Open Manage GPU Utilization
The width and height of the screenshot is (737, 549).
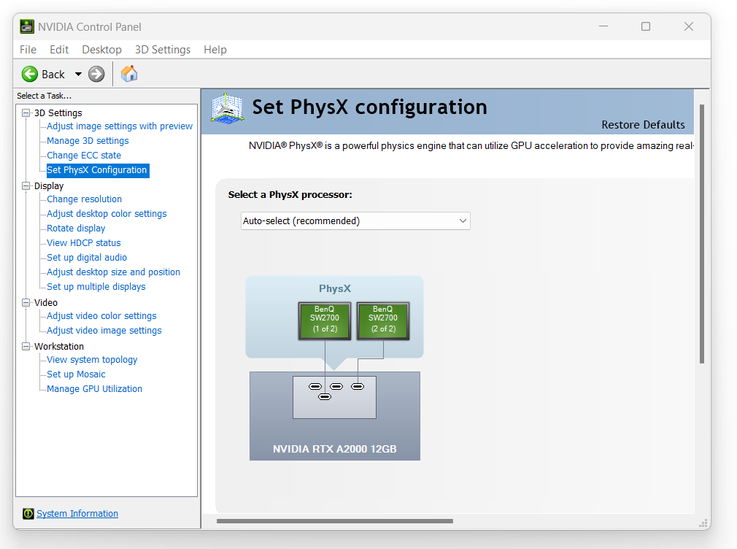94,389
